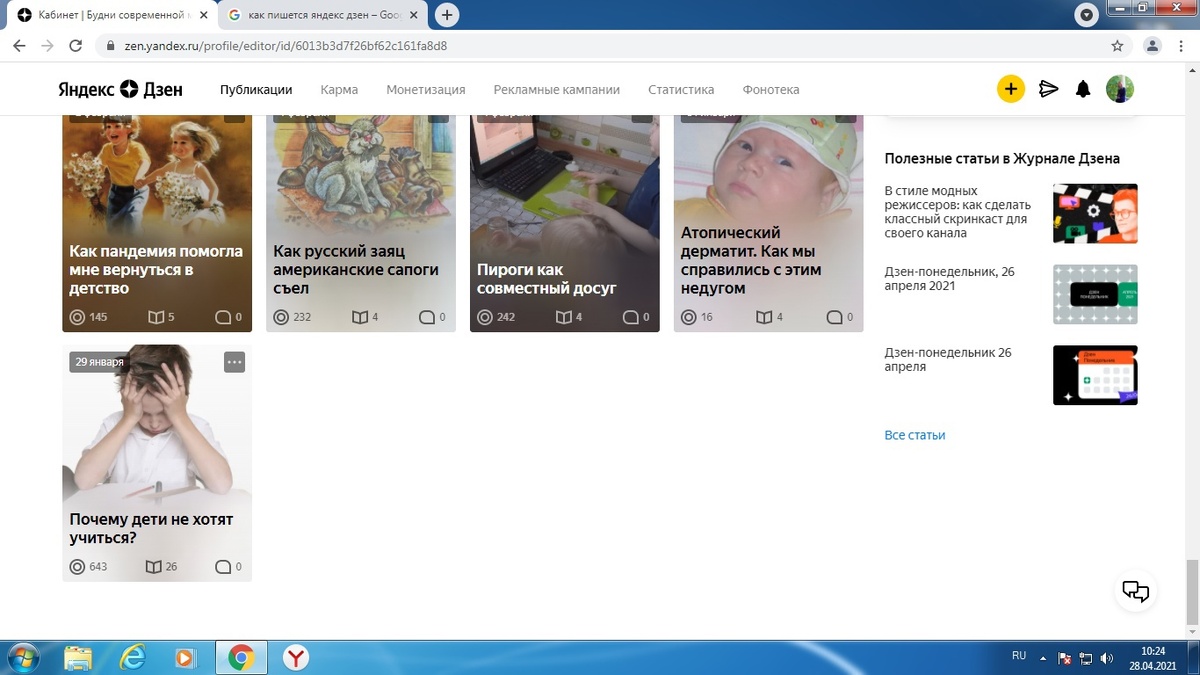Open the Публикации tab
This screenshot has height=675, width=1200.
pos(256,89)
